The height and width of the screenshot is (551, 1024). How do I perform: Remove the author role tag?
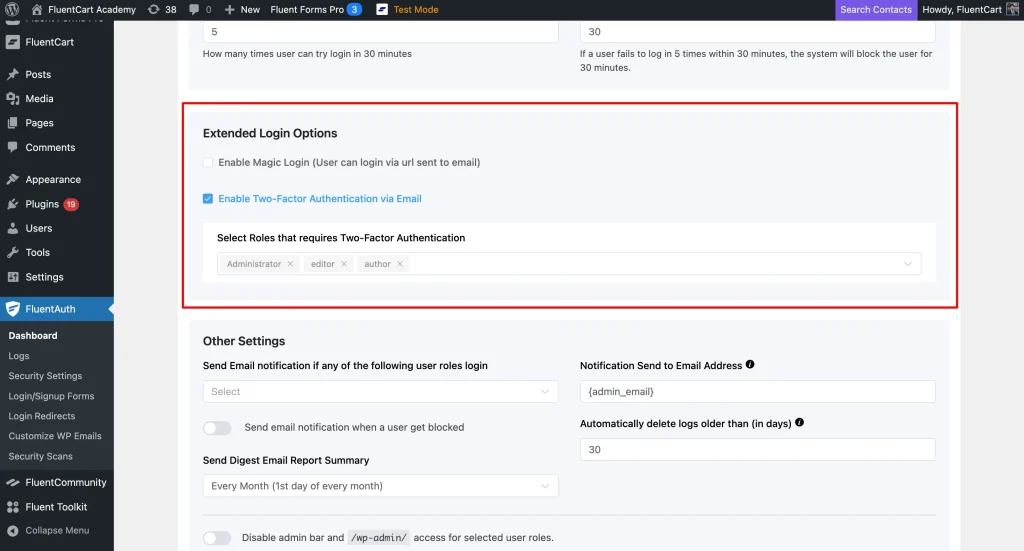click(x=400, y=264)
